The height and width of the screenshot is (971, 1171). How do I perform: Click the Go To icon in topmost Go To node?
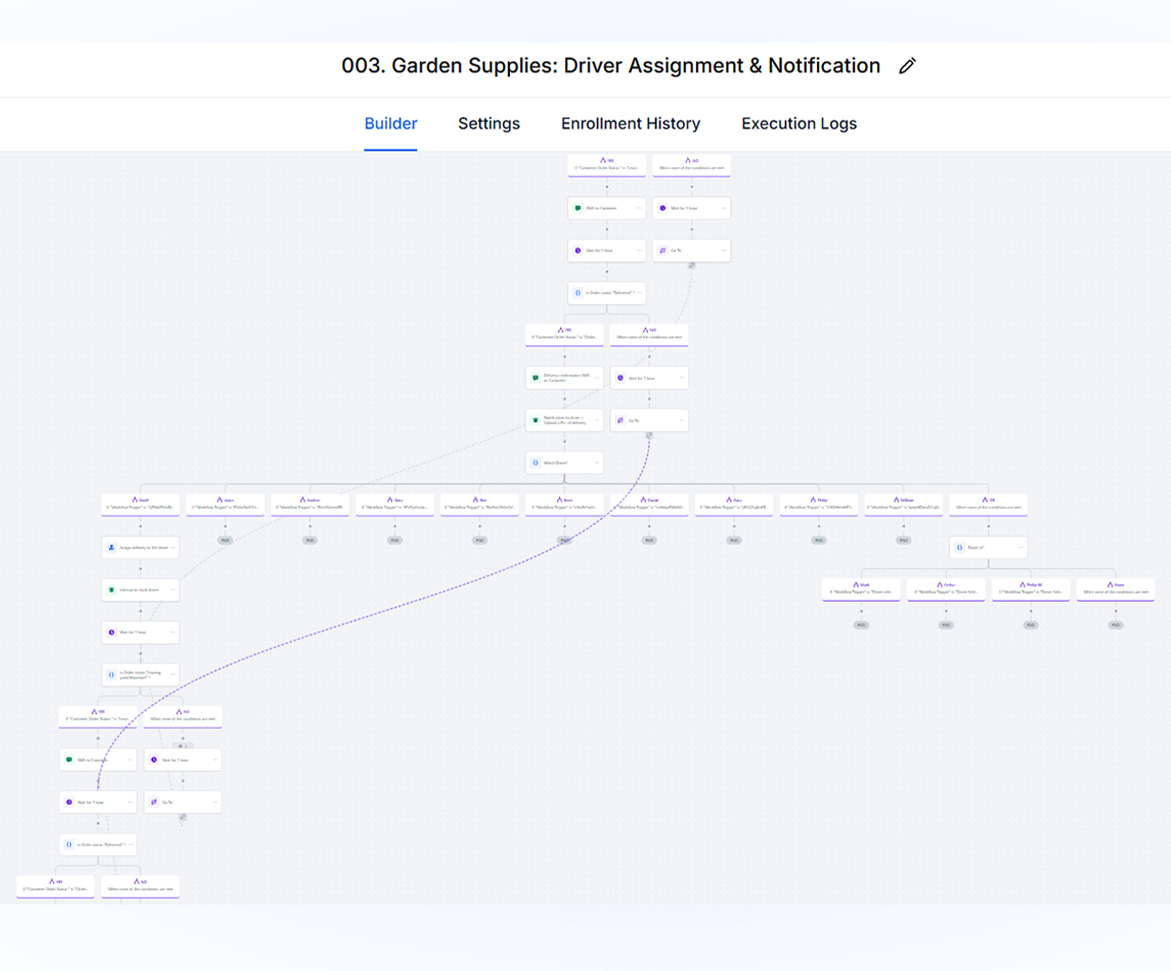662,251
